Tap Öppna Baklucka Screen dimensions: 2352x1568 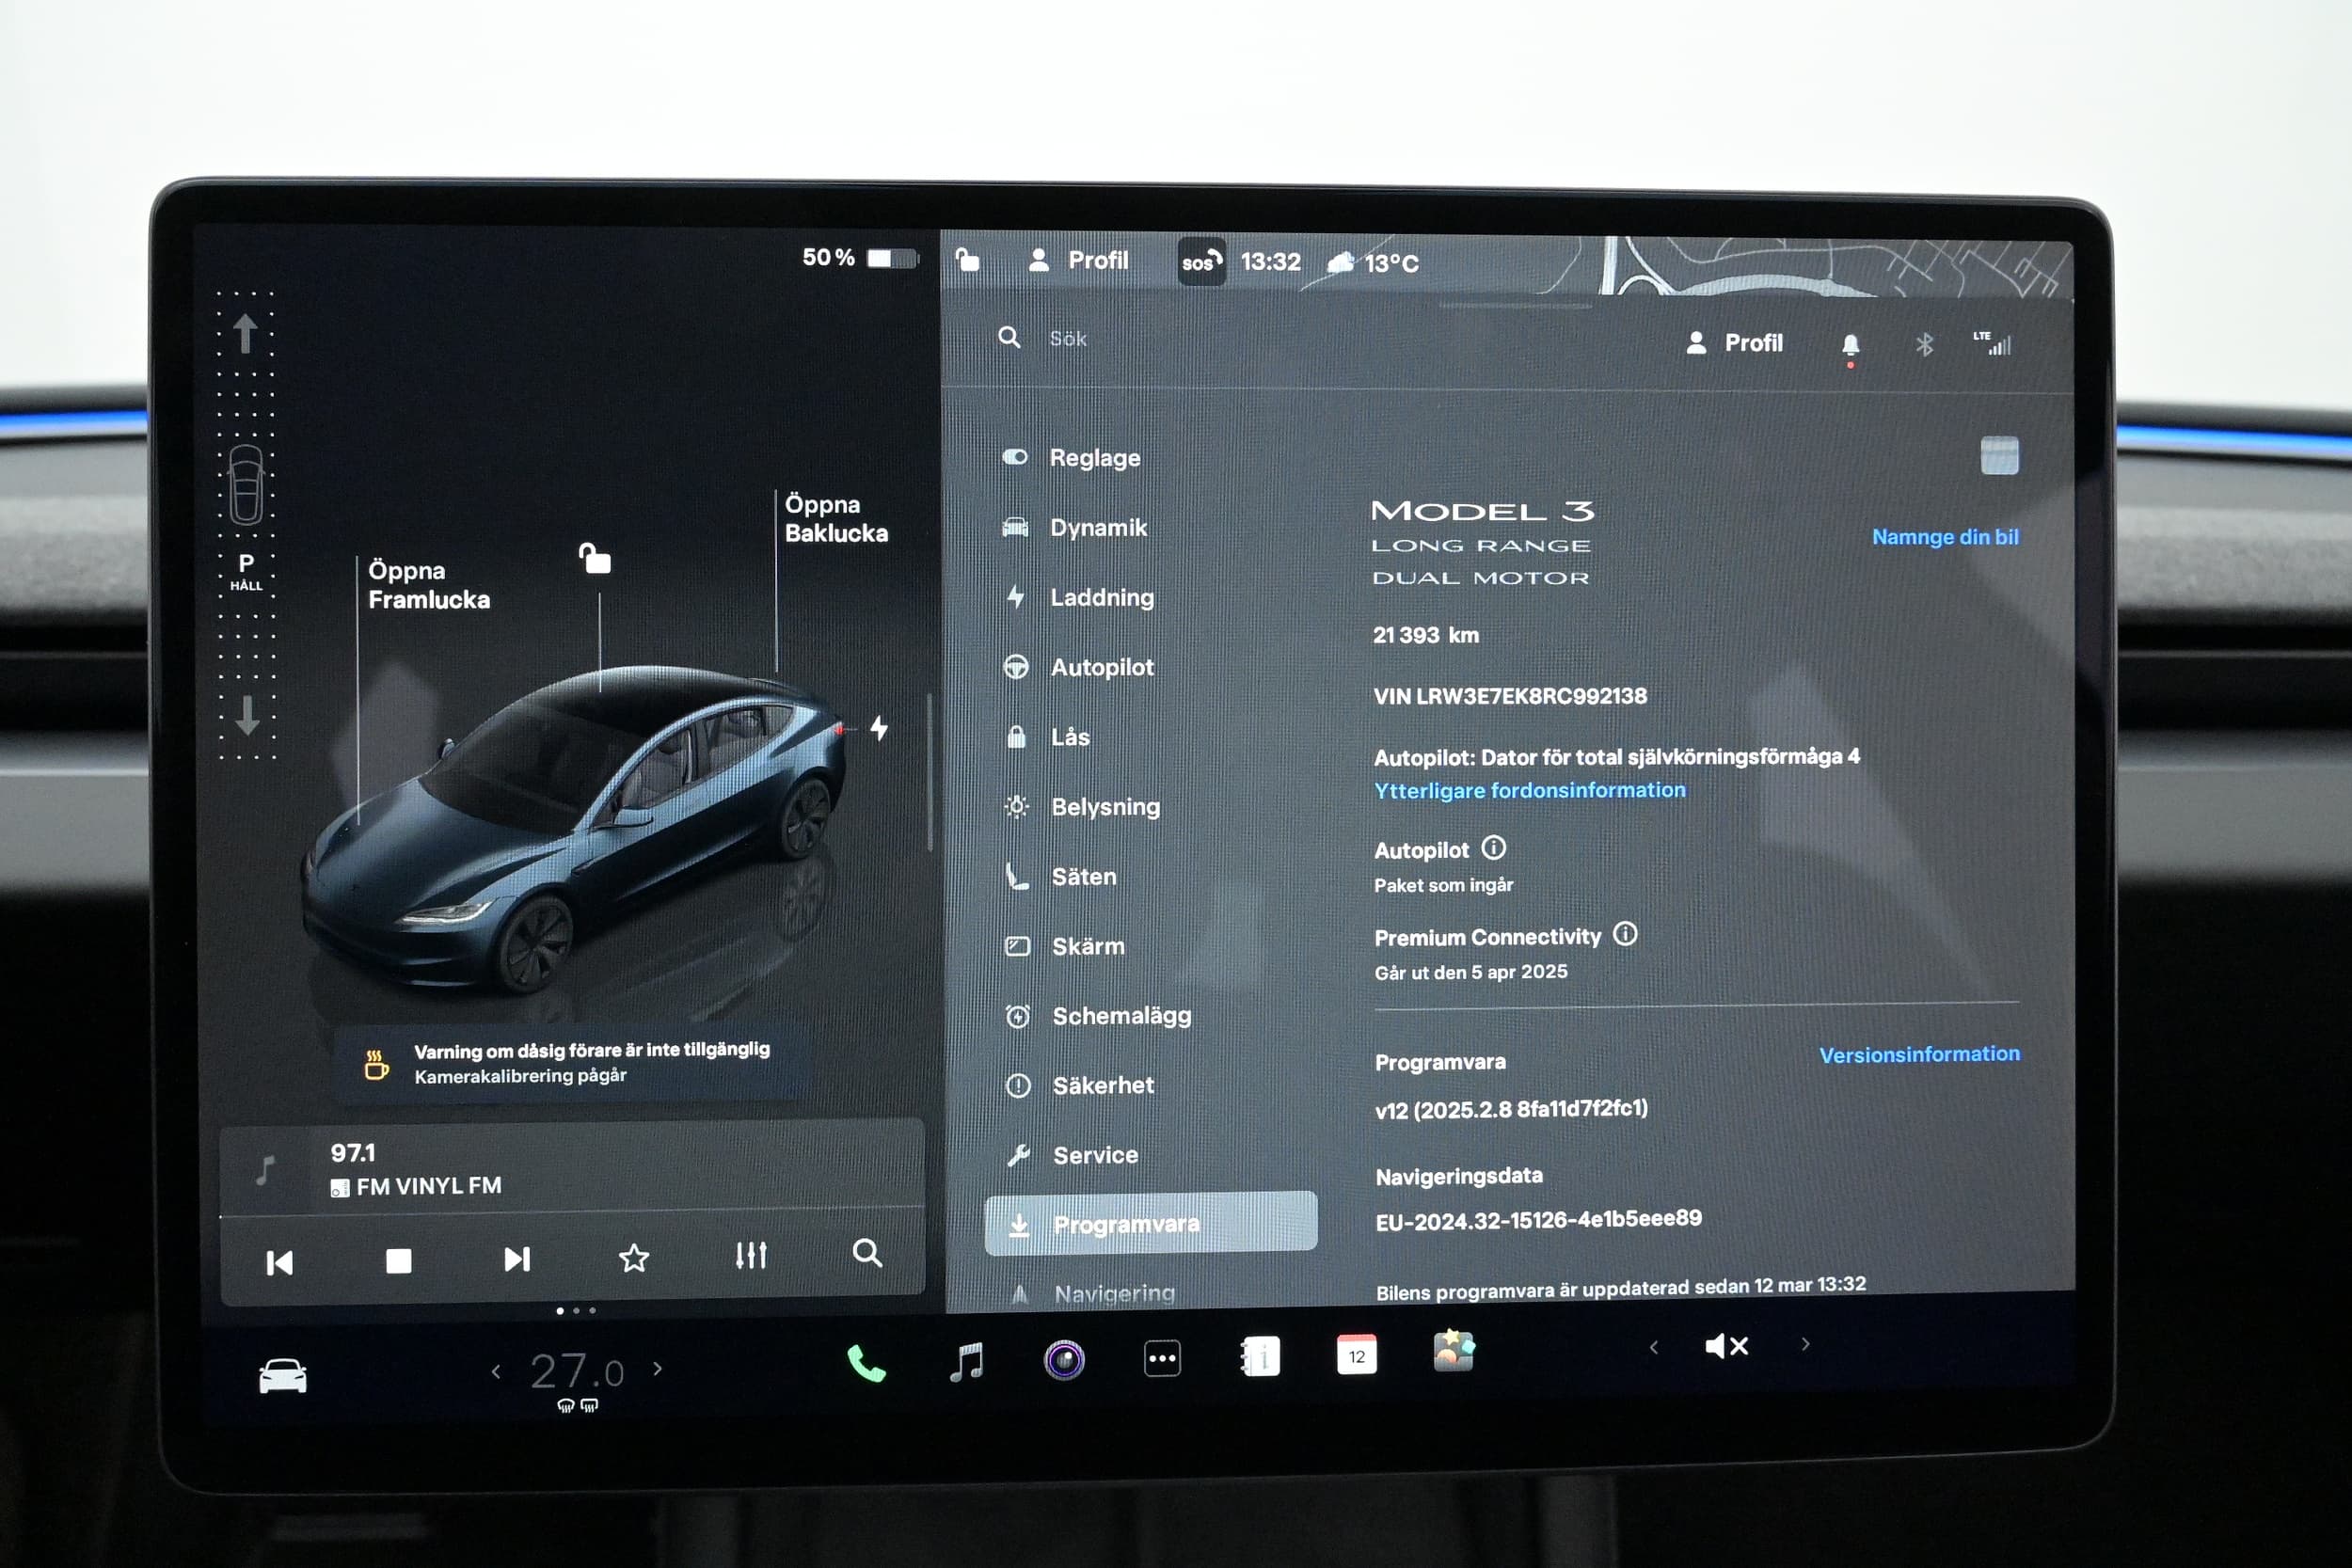pyautogui.click(x=836, y=518)
